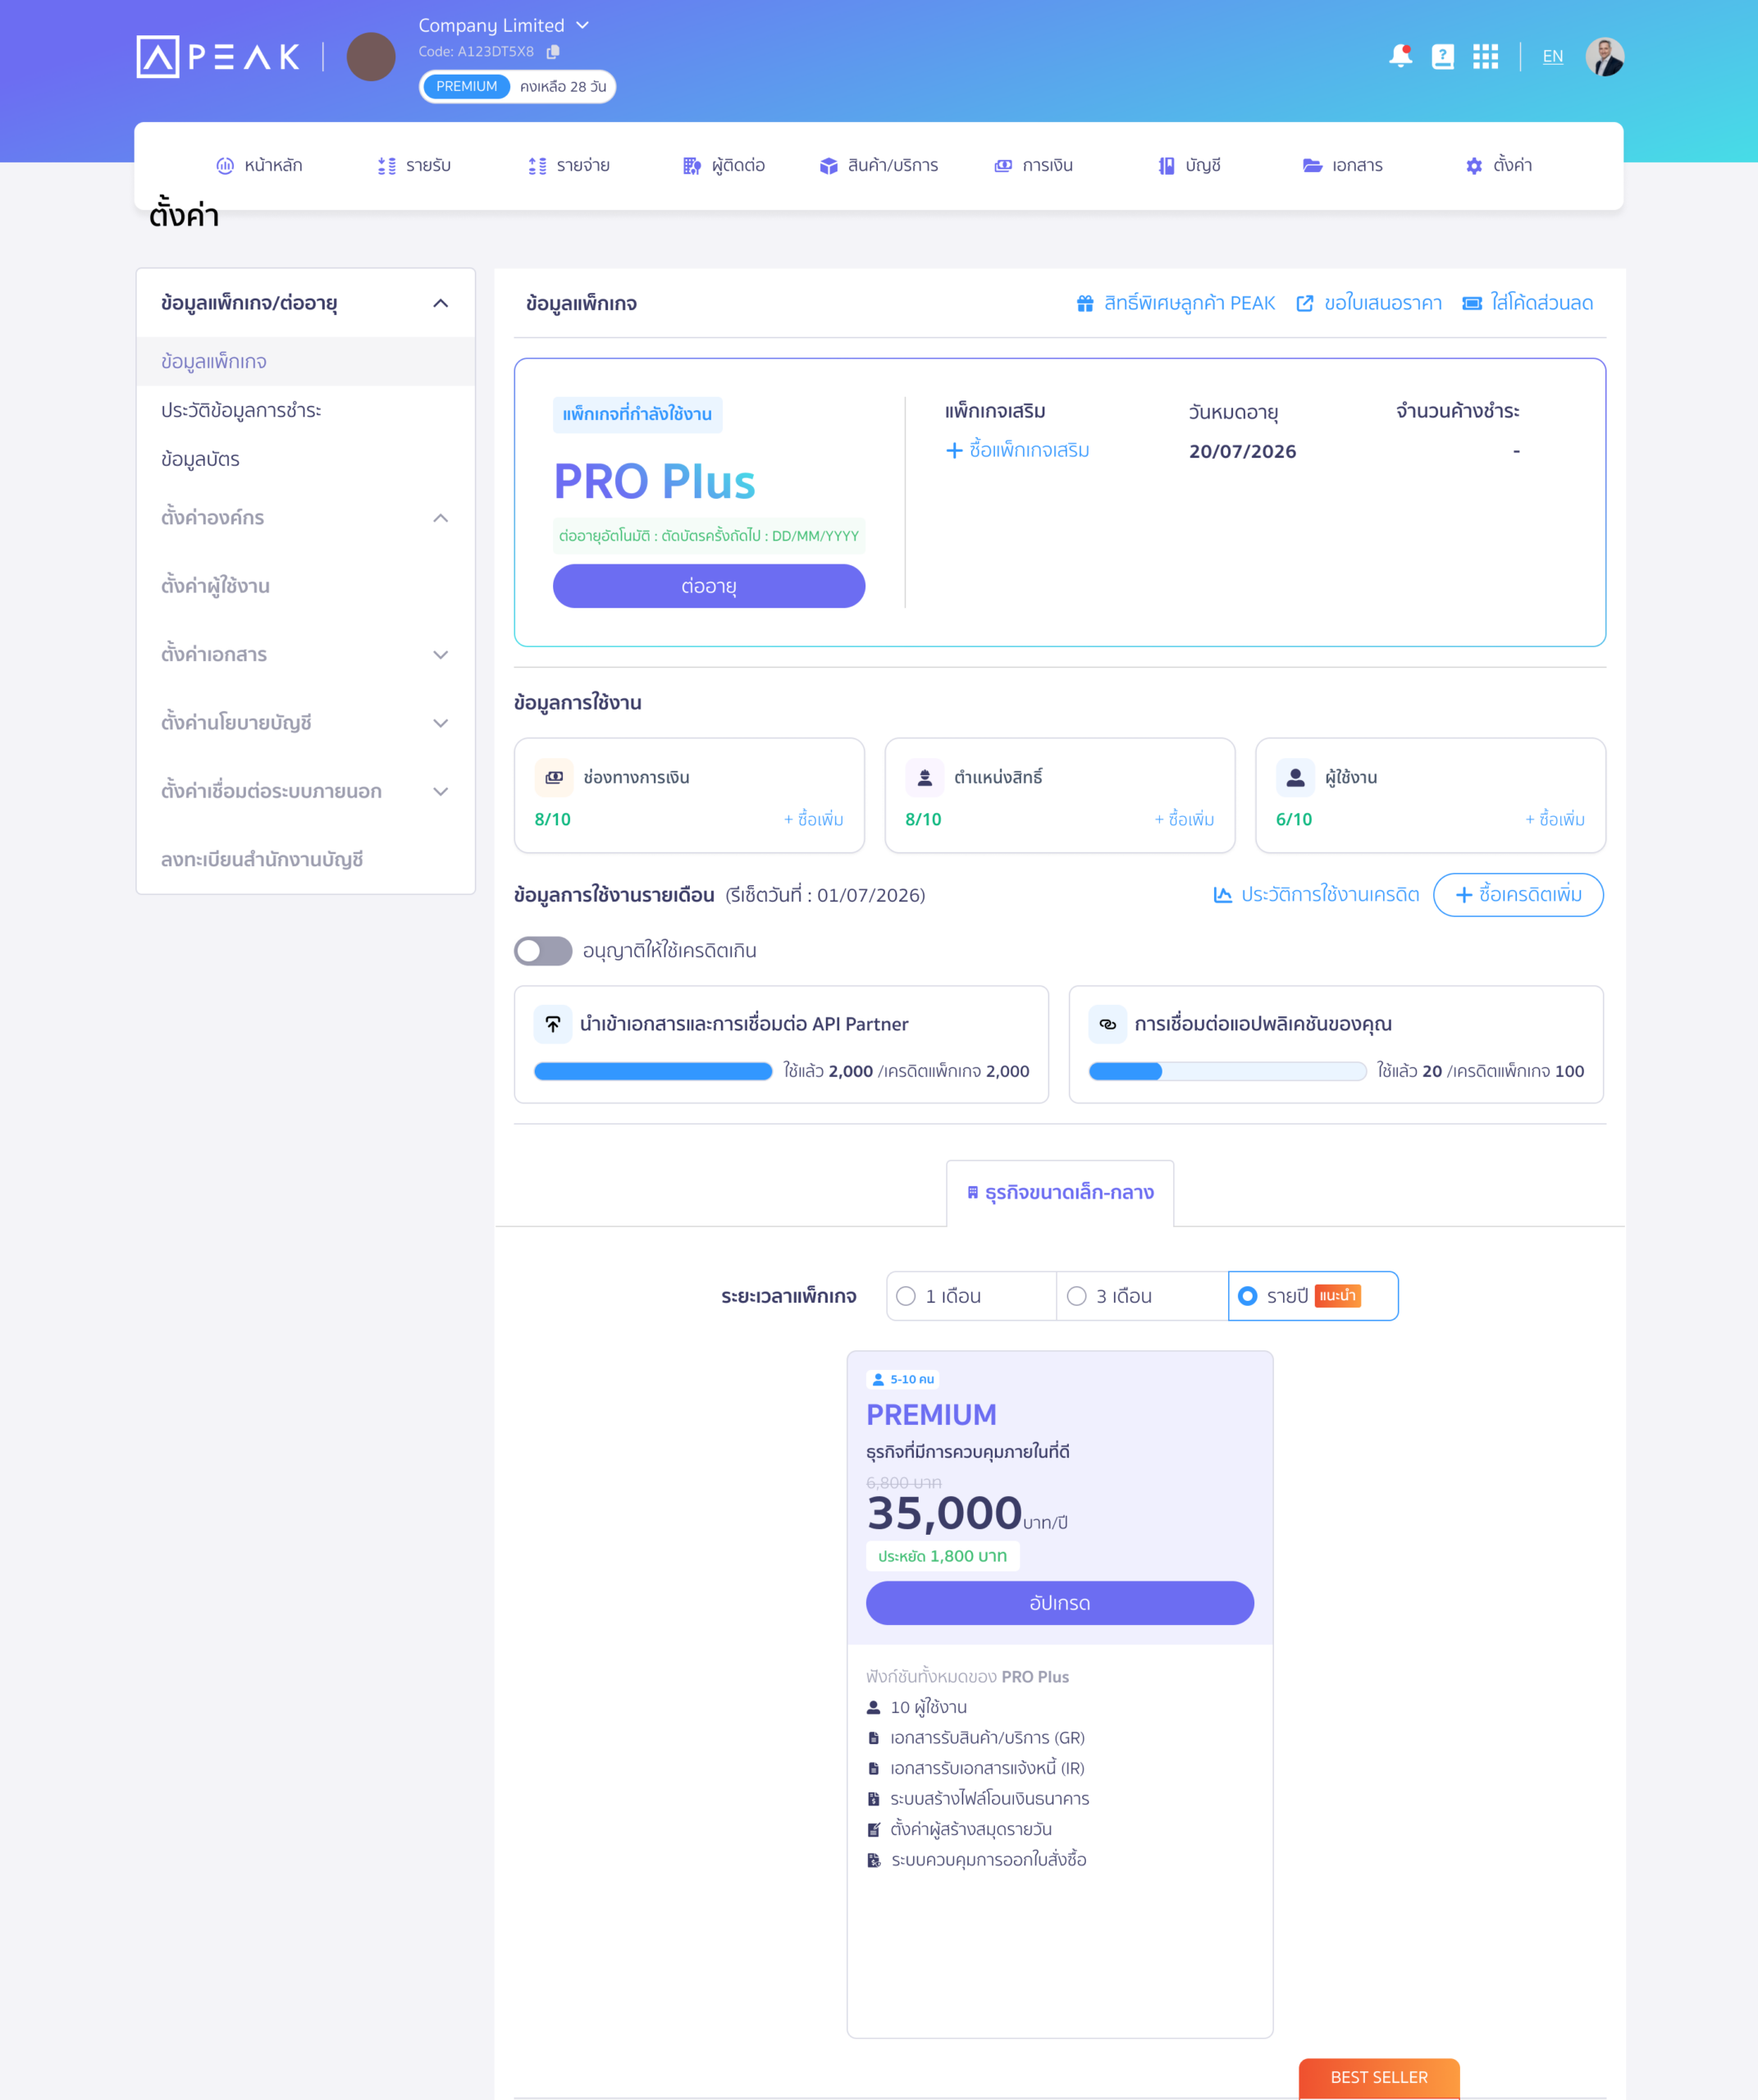Open the รายรับ menu

tap(414, 165)
